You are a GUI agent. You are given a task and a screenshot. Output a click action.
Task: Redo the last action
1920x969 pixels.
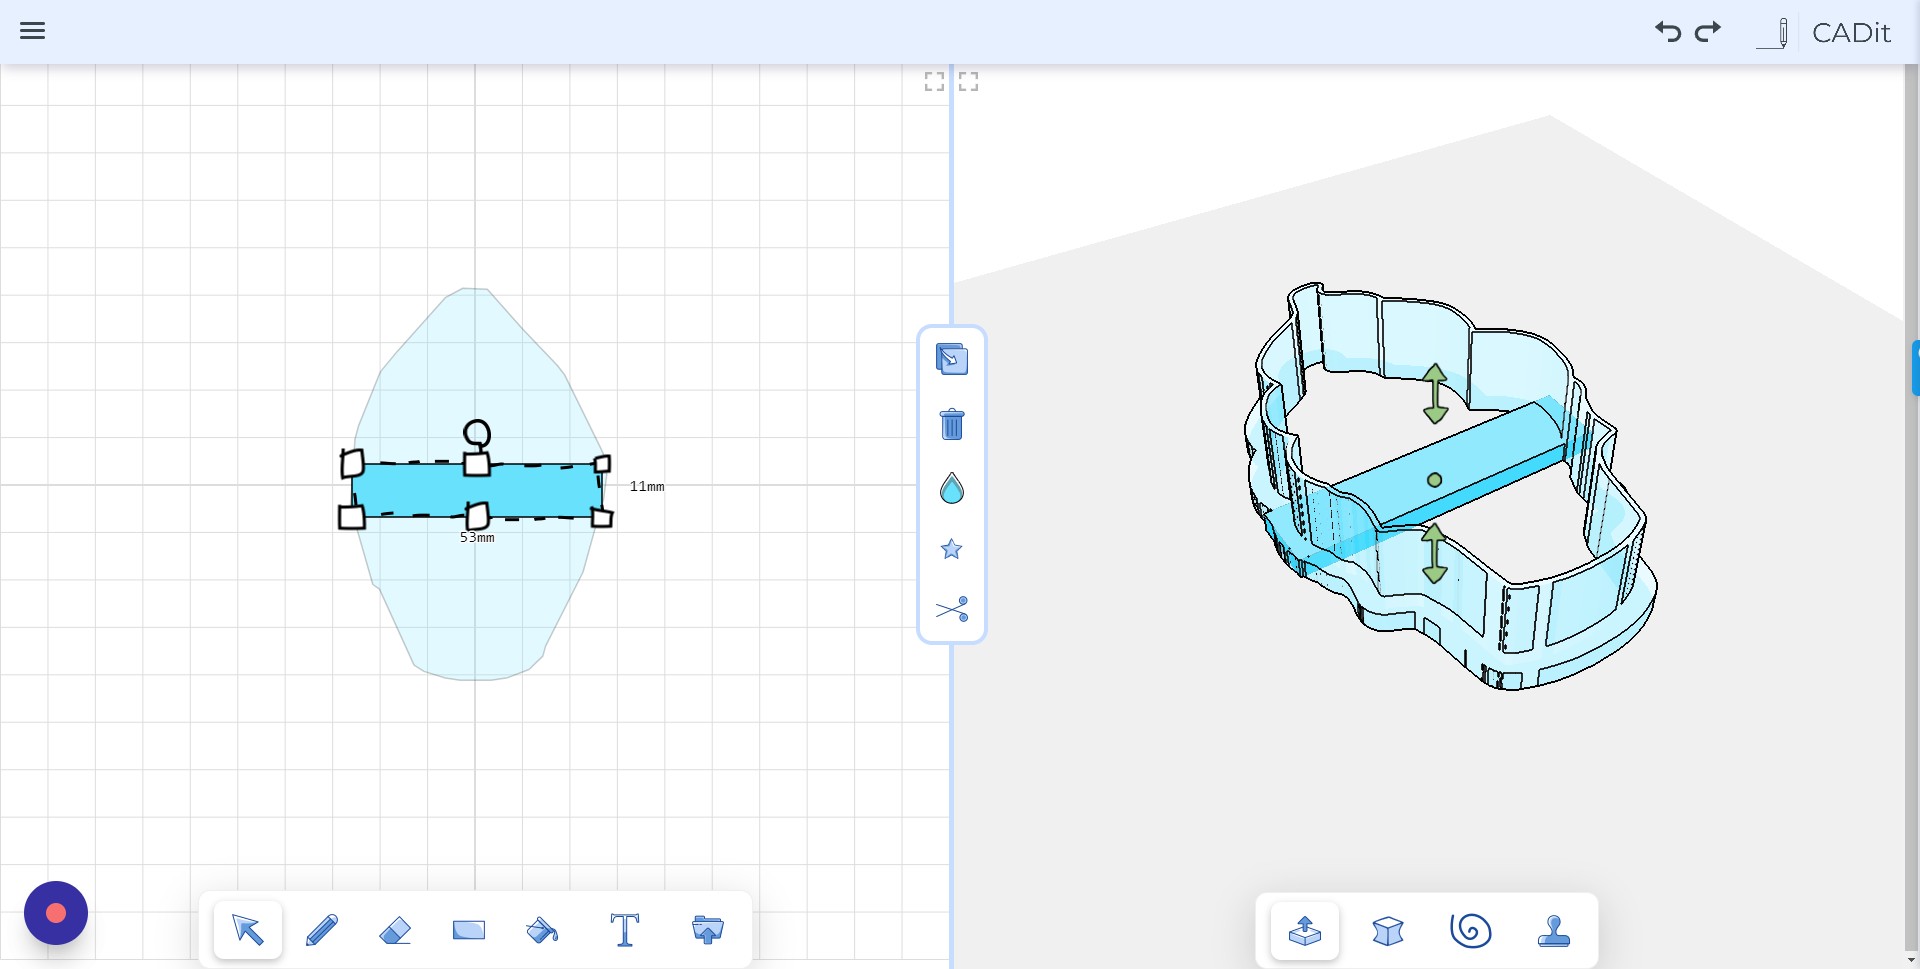[1708, 31]
